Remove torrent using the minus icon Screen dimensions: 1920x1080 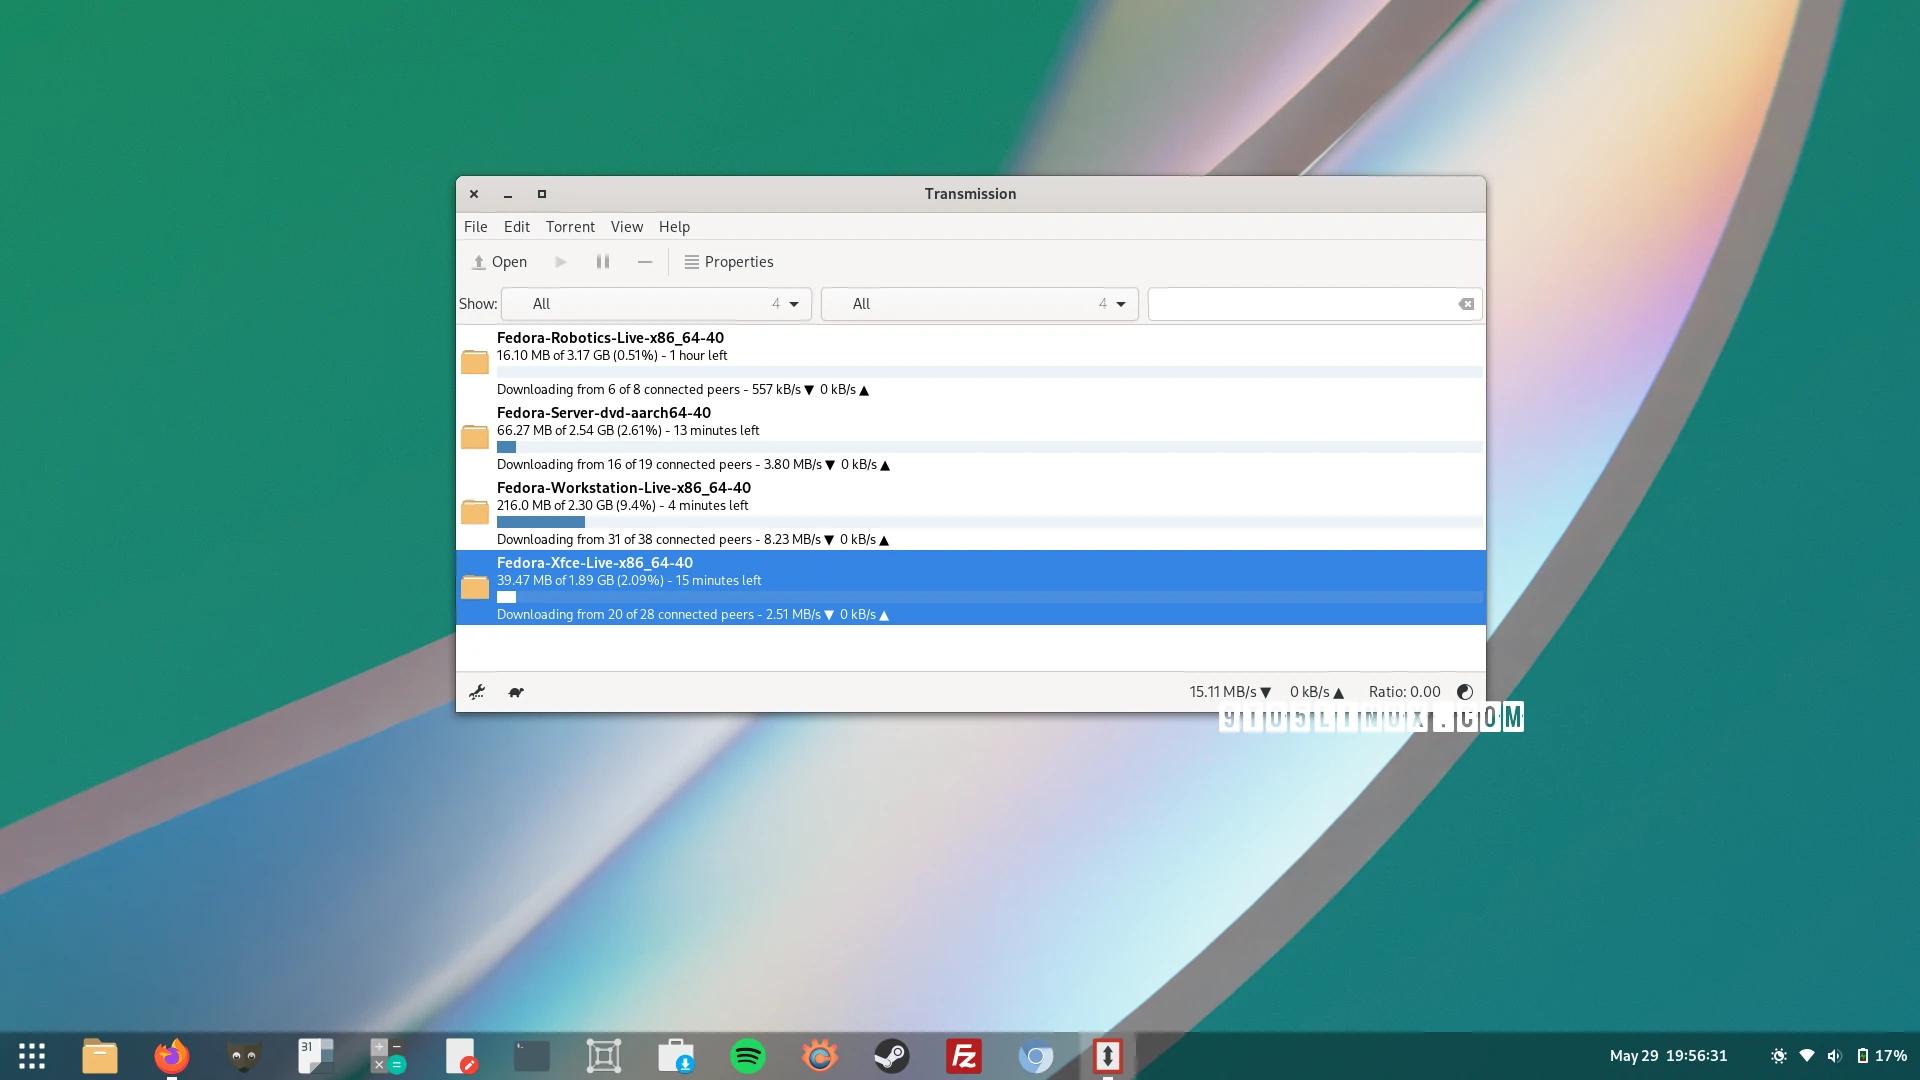point(645,262)
